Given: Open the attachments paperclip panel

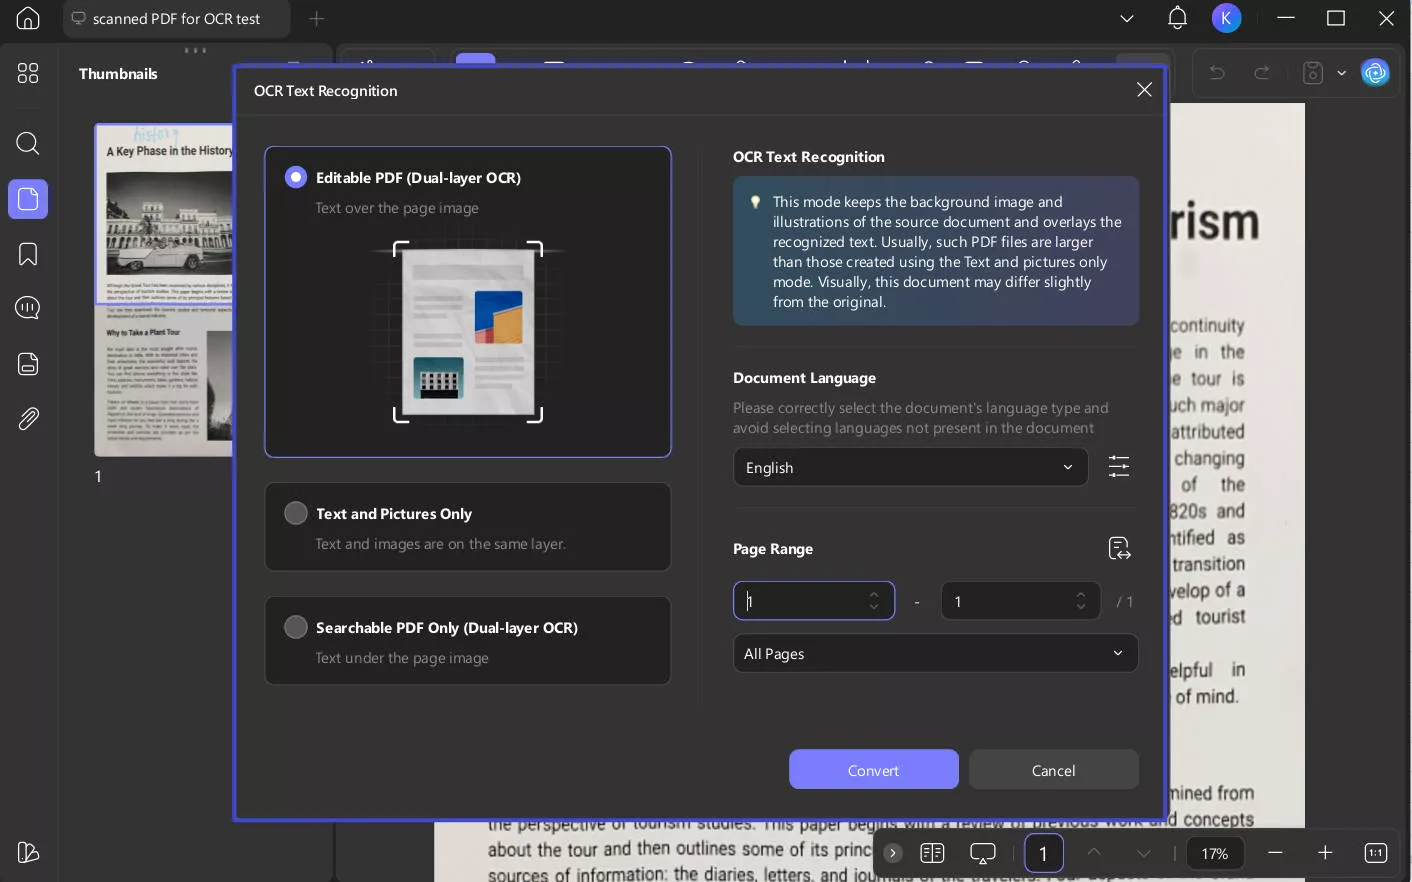Looking at the screenshot, I should pos(28,419).
